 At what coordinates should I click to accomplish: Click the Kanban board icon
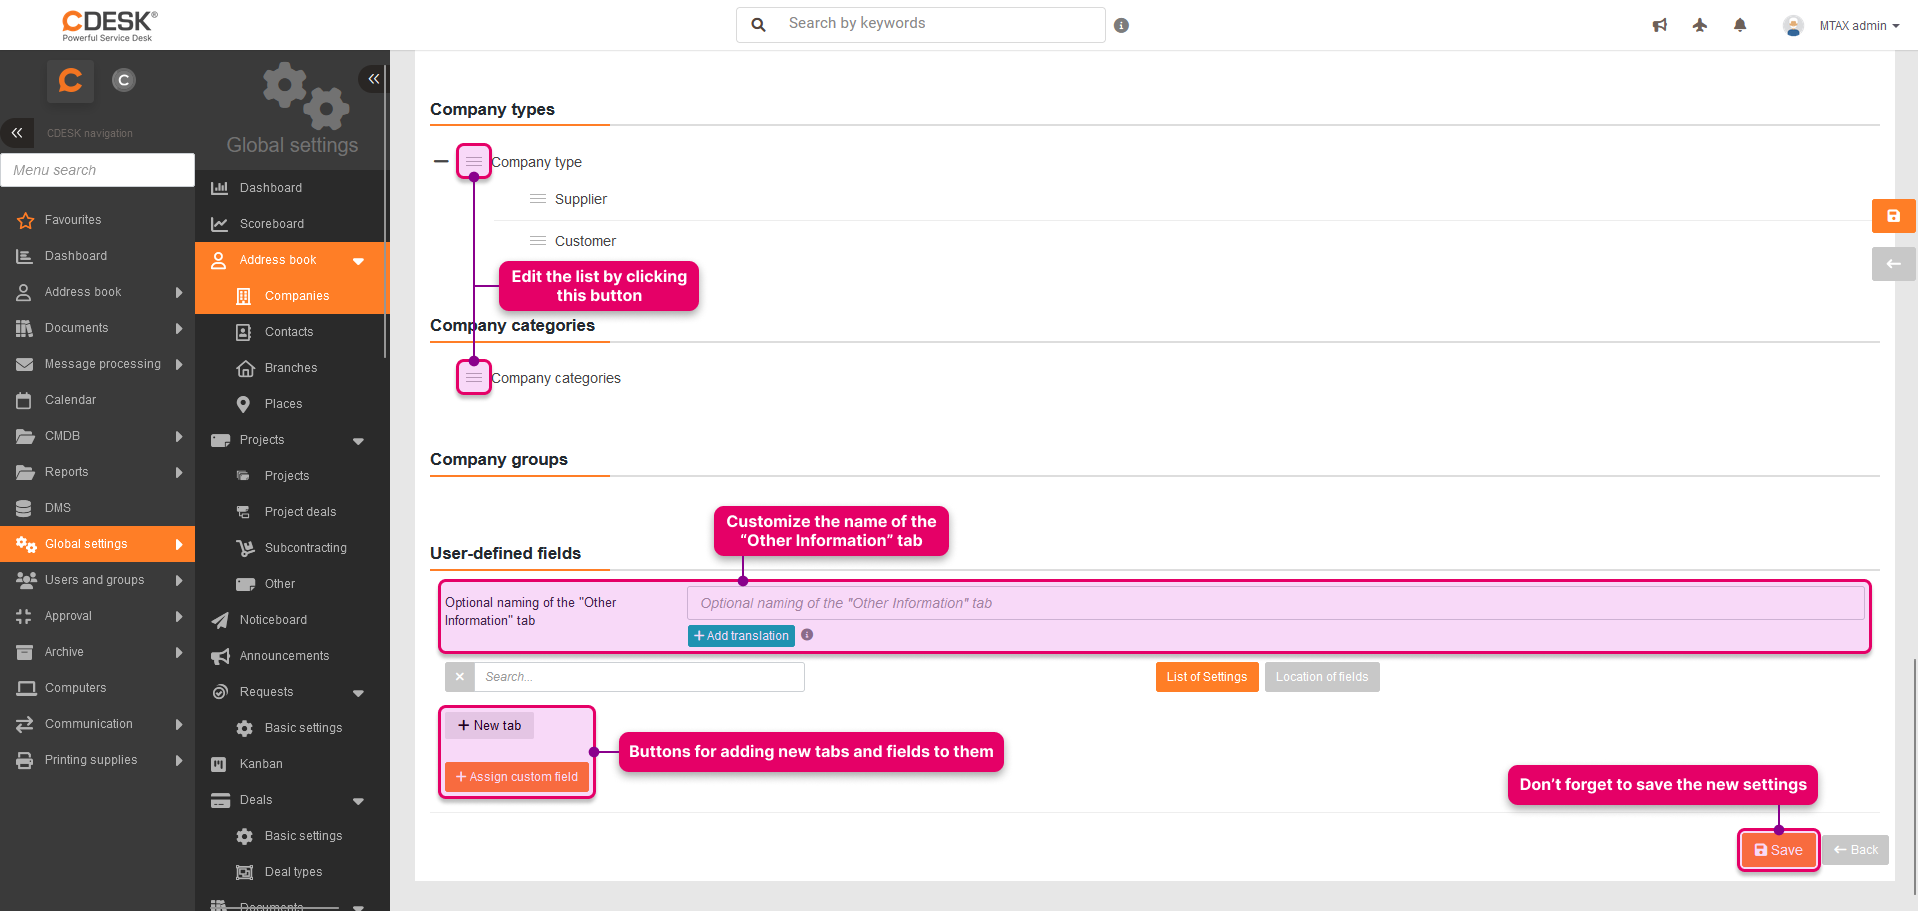[x=219, y=764]
